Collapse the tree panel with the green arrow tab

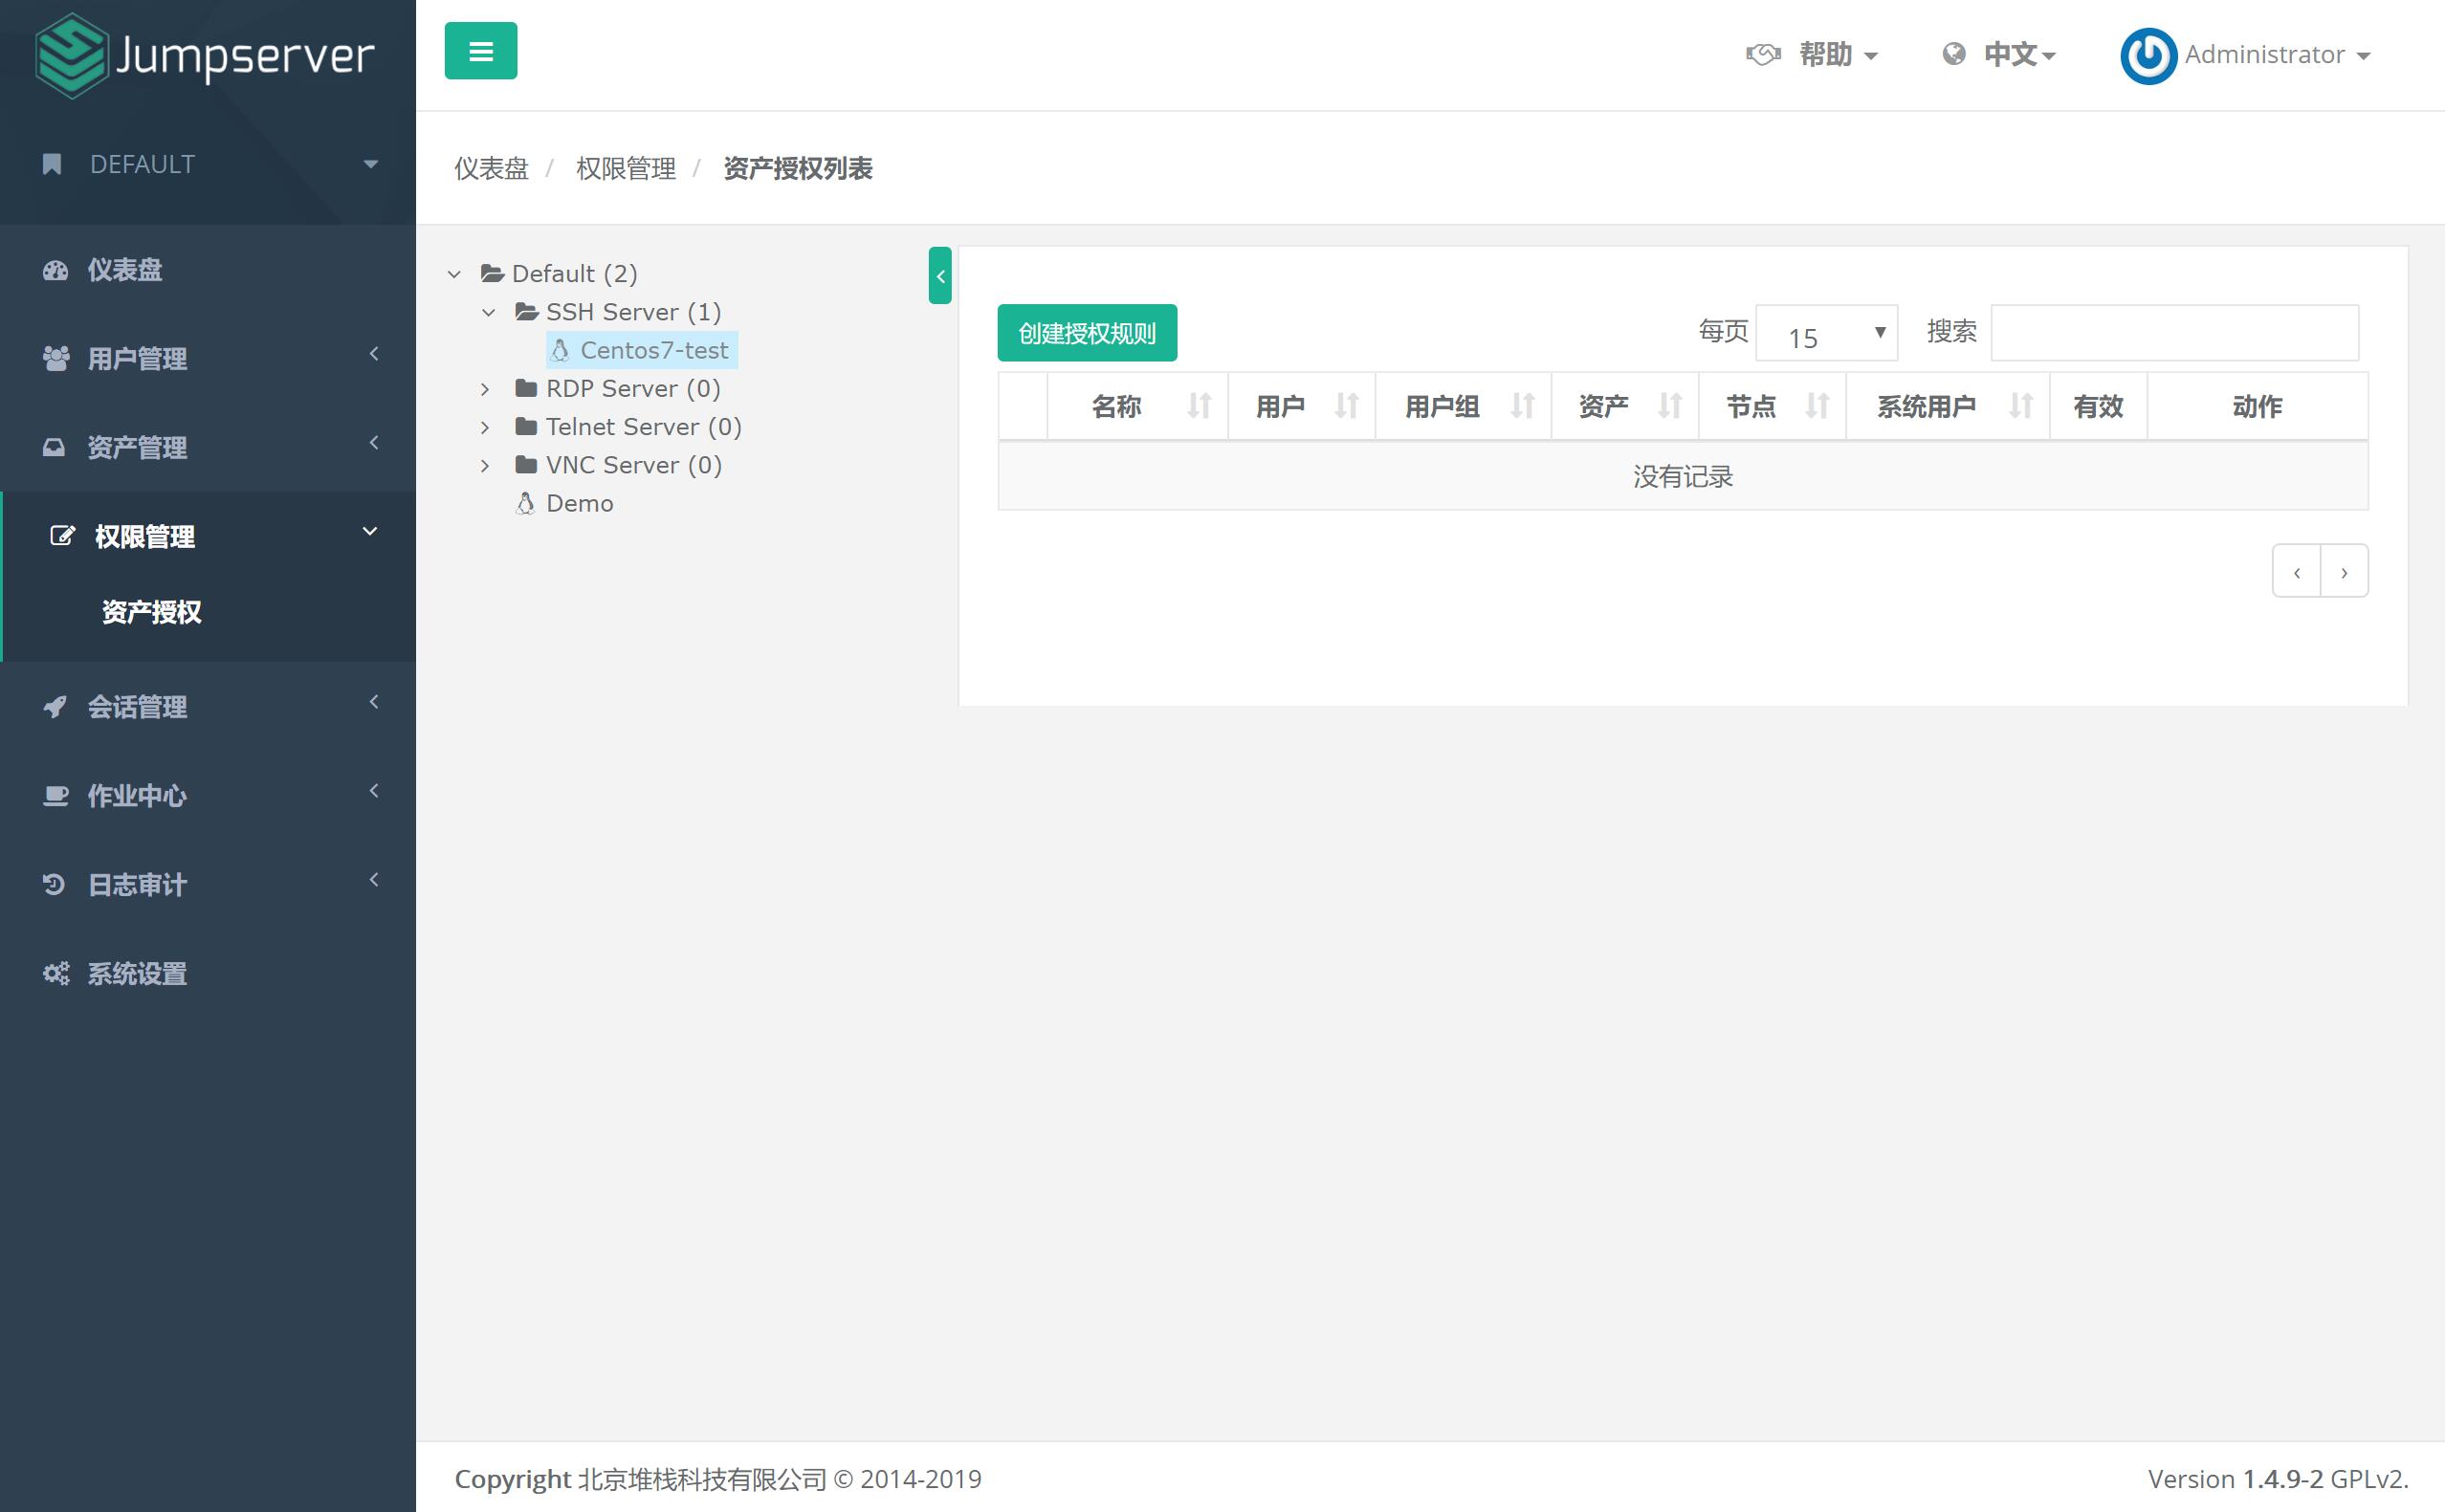coord(940,276)
